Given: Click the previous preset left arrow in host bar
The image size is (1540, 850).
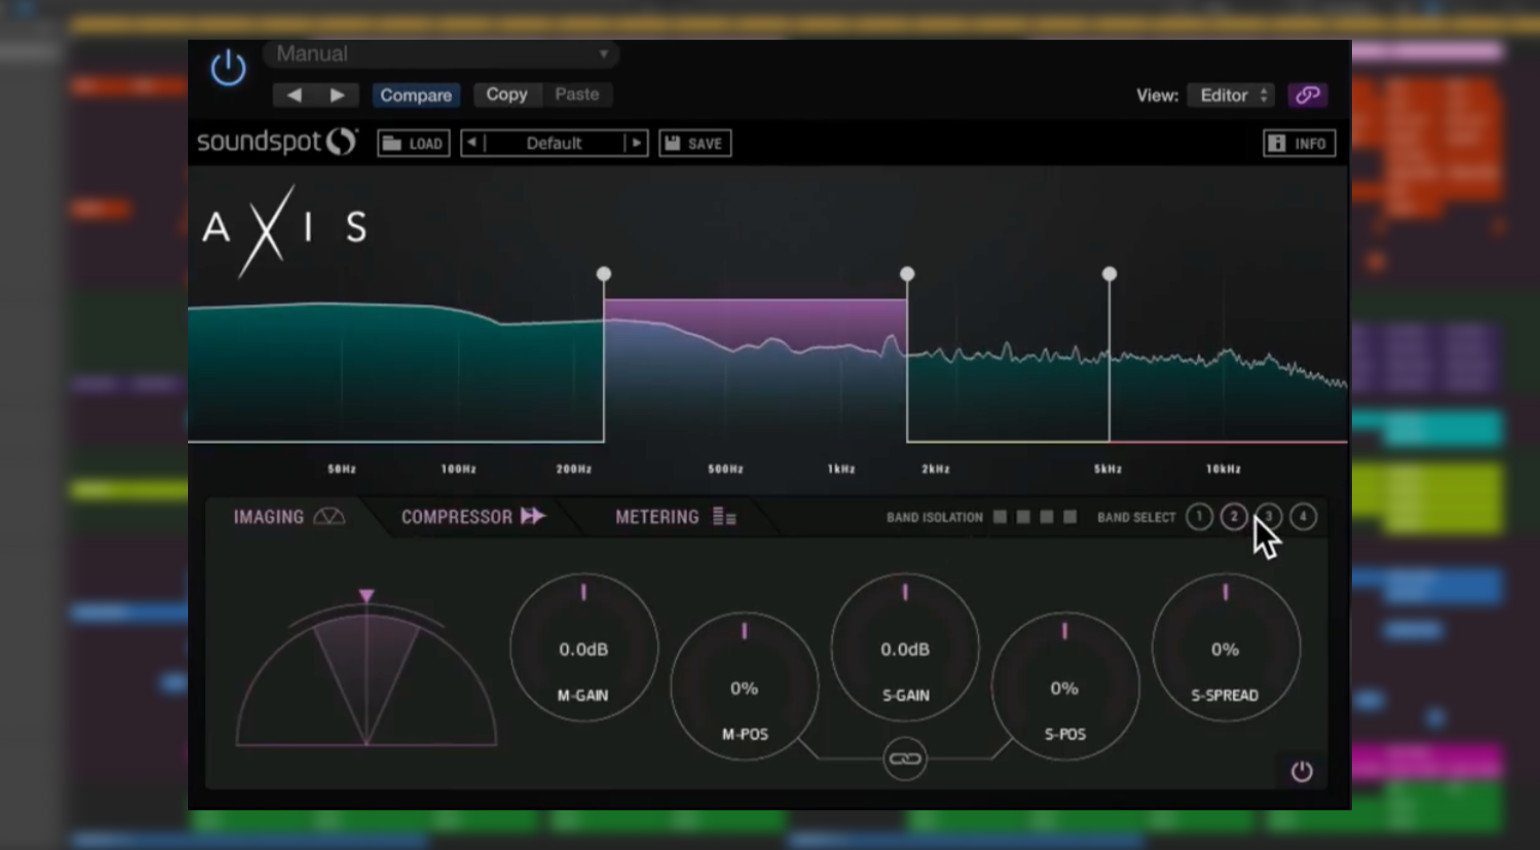Looking at the screenshot, I should (294, 95).
